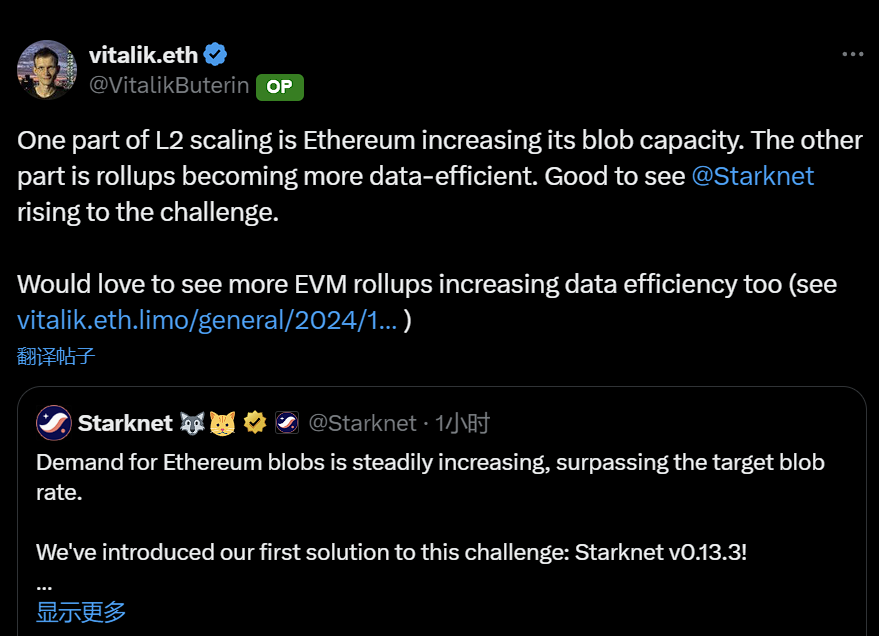Open the quoted Starknet post

click(440, 520)
